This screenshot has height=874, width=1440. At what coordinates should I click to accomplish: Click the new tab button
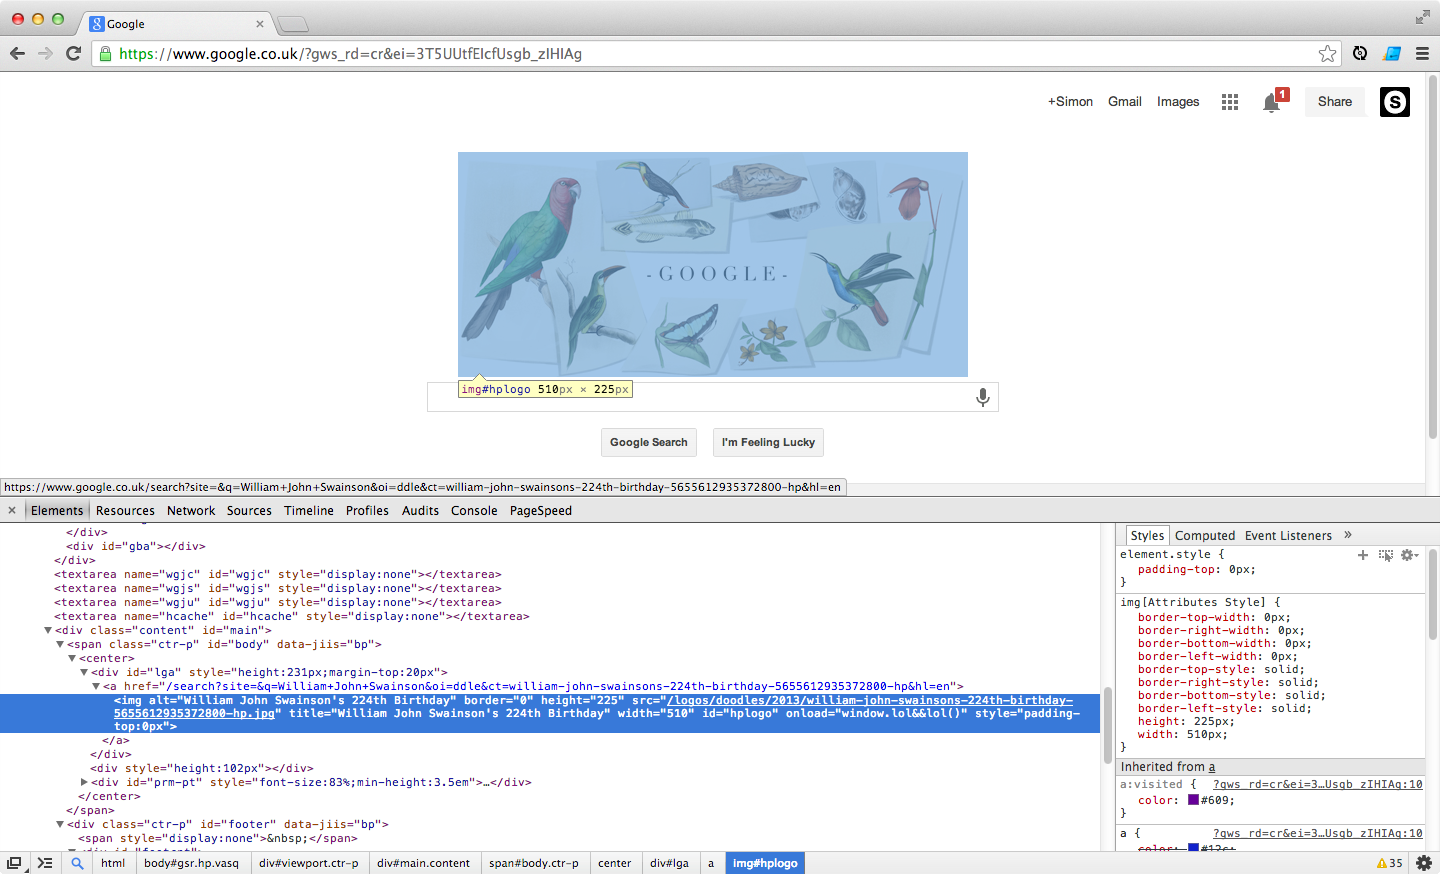coord(292,24)
